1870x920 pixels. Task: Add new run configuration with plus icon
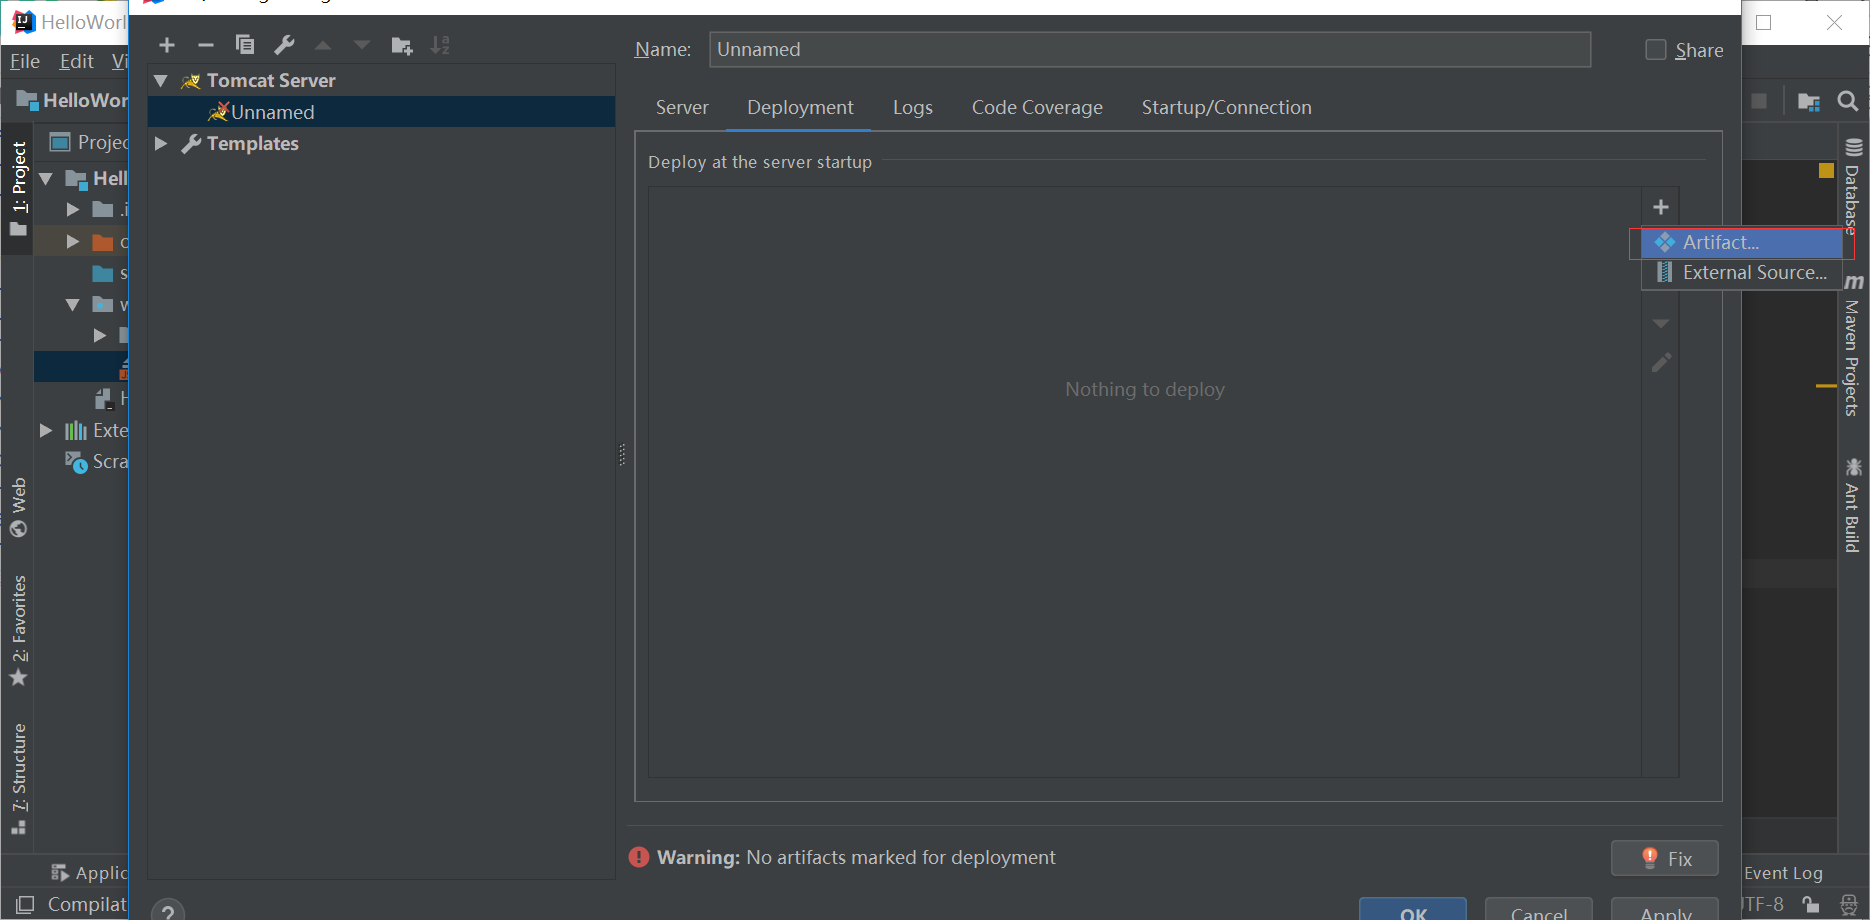pos(167,45)
